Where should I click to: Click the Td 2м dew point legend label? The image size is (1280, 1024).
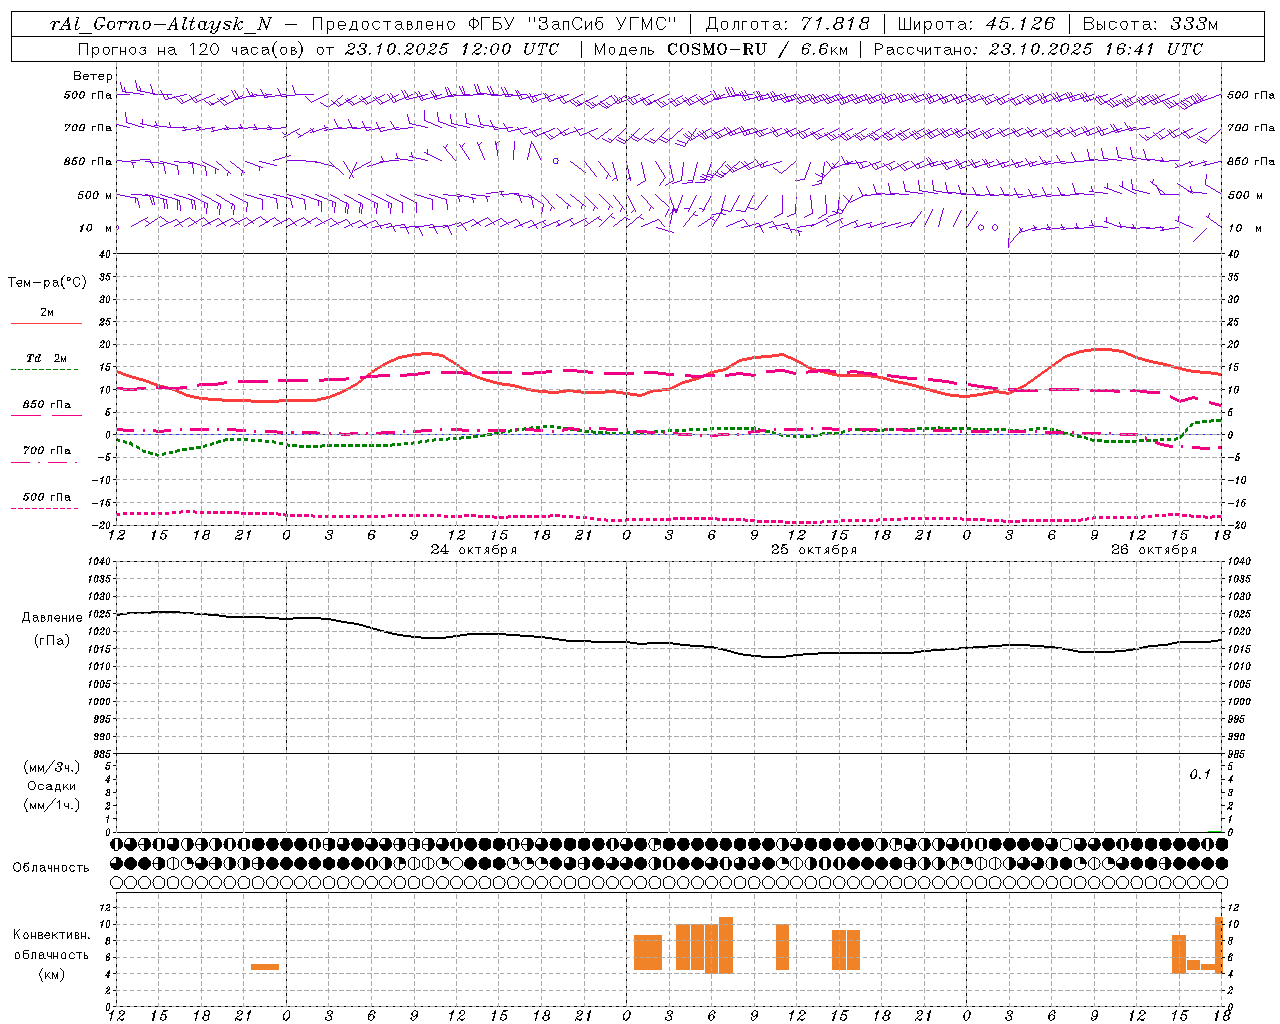[47, 358]
